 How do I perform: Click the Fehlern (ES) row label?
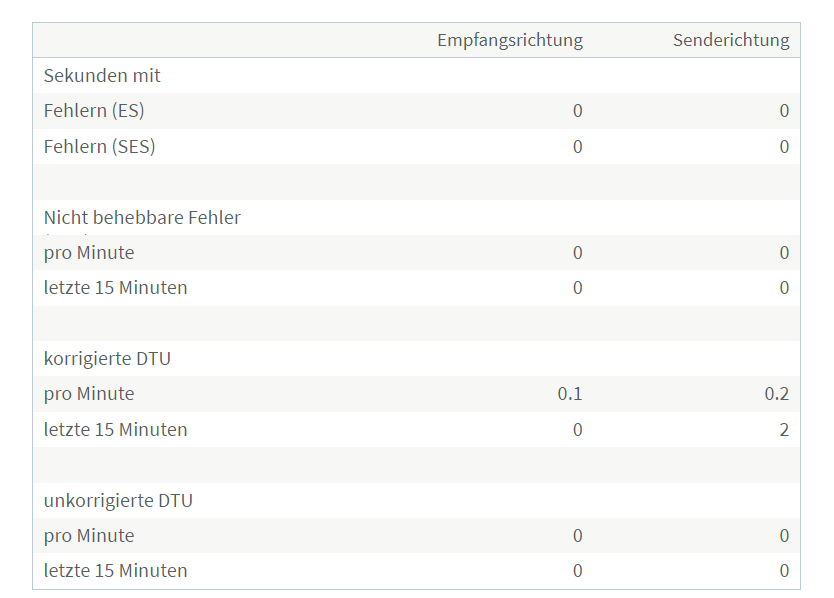point(94,111)
